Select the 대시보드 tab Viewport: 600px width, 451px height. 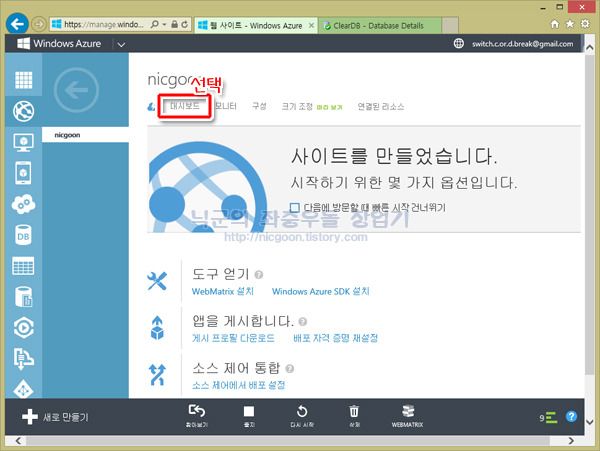click(185, 106)
